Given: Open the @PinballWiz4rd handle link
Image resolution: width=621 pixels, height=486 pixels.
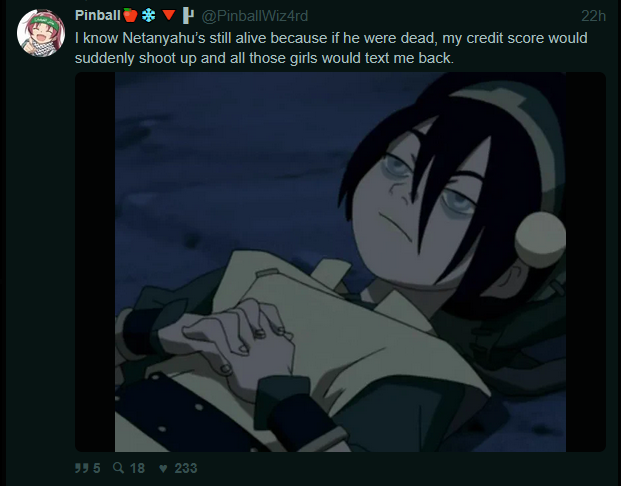Looking at the screenshot, I should pyautogui.click(x=255, y=16).
